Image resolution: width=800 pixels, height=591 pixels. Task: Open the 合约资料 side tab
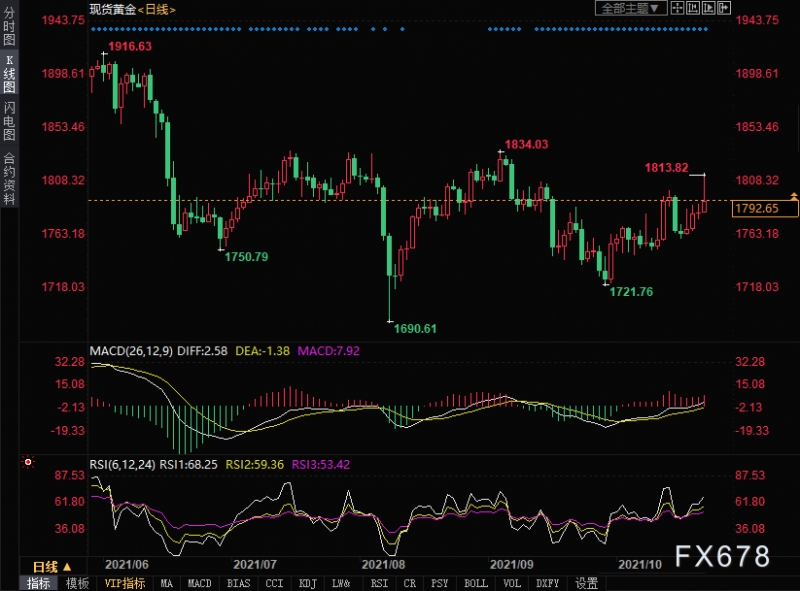click(9, 179)
